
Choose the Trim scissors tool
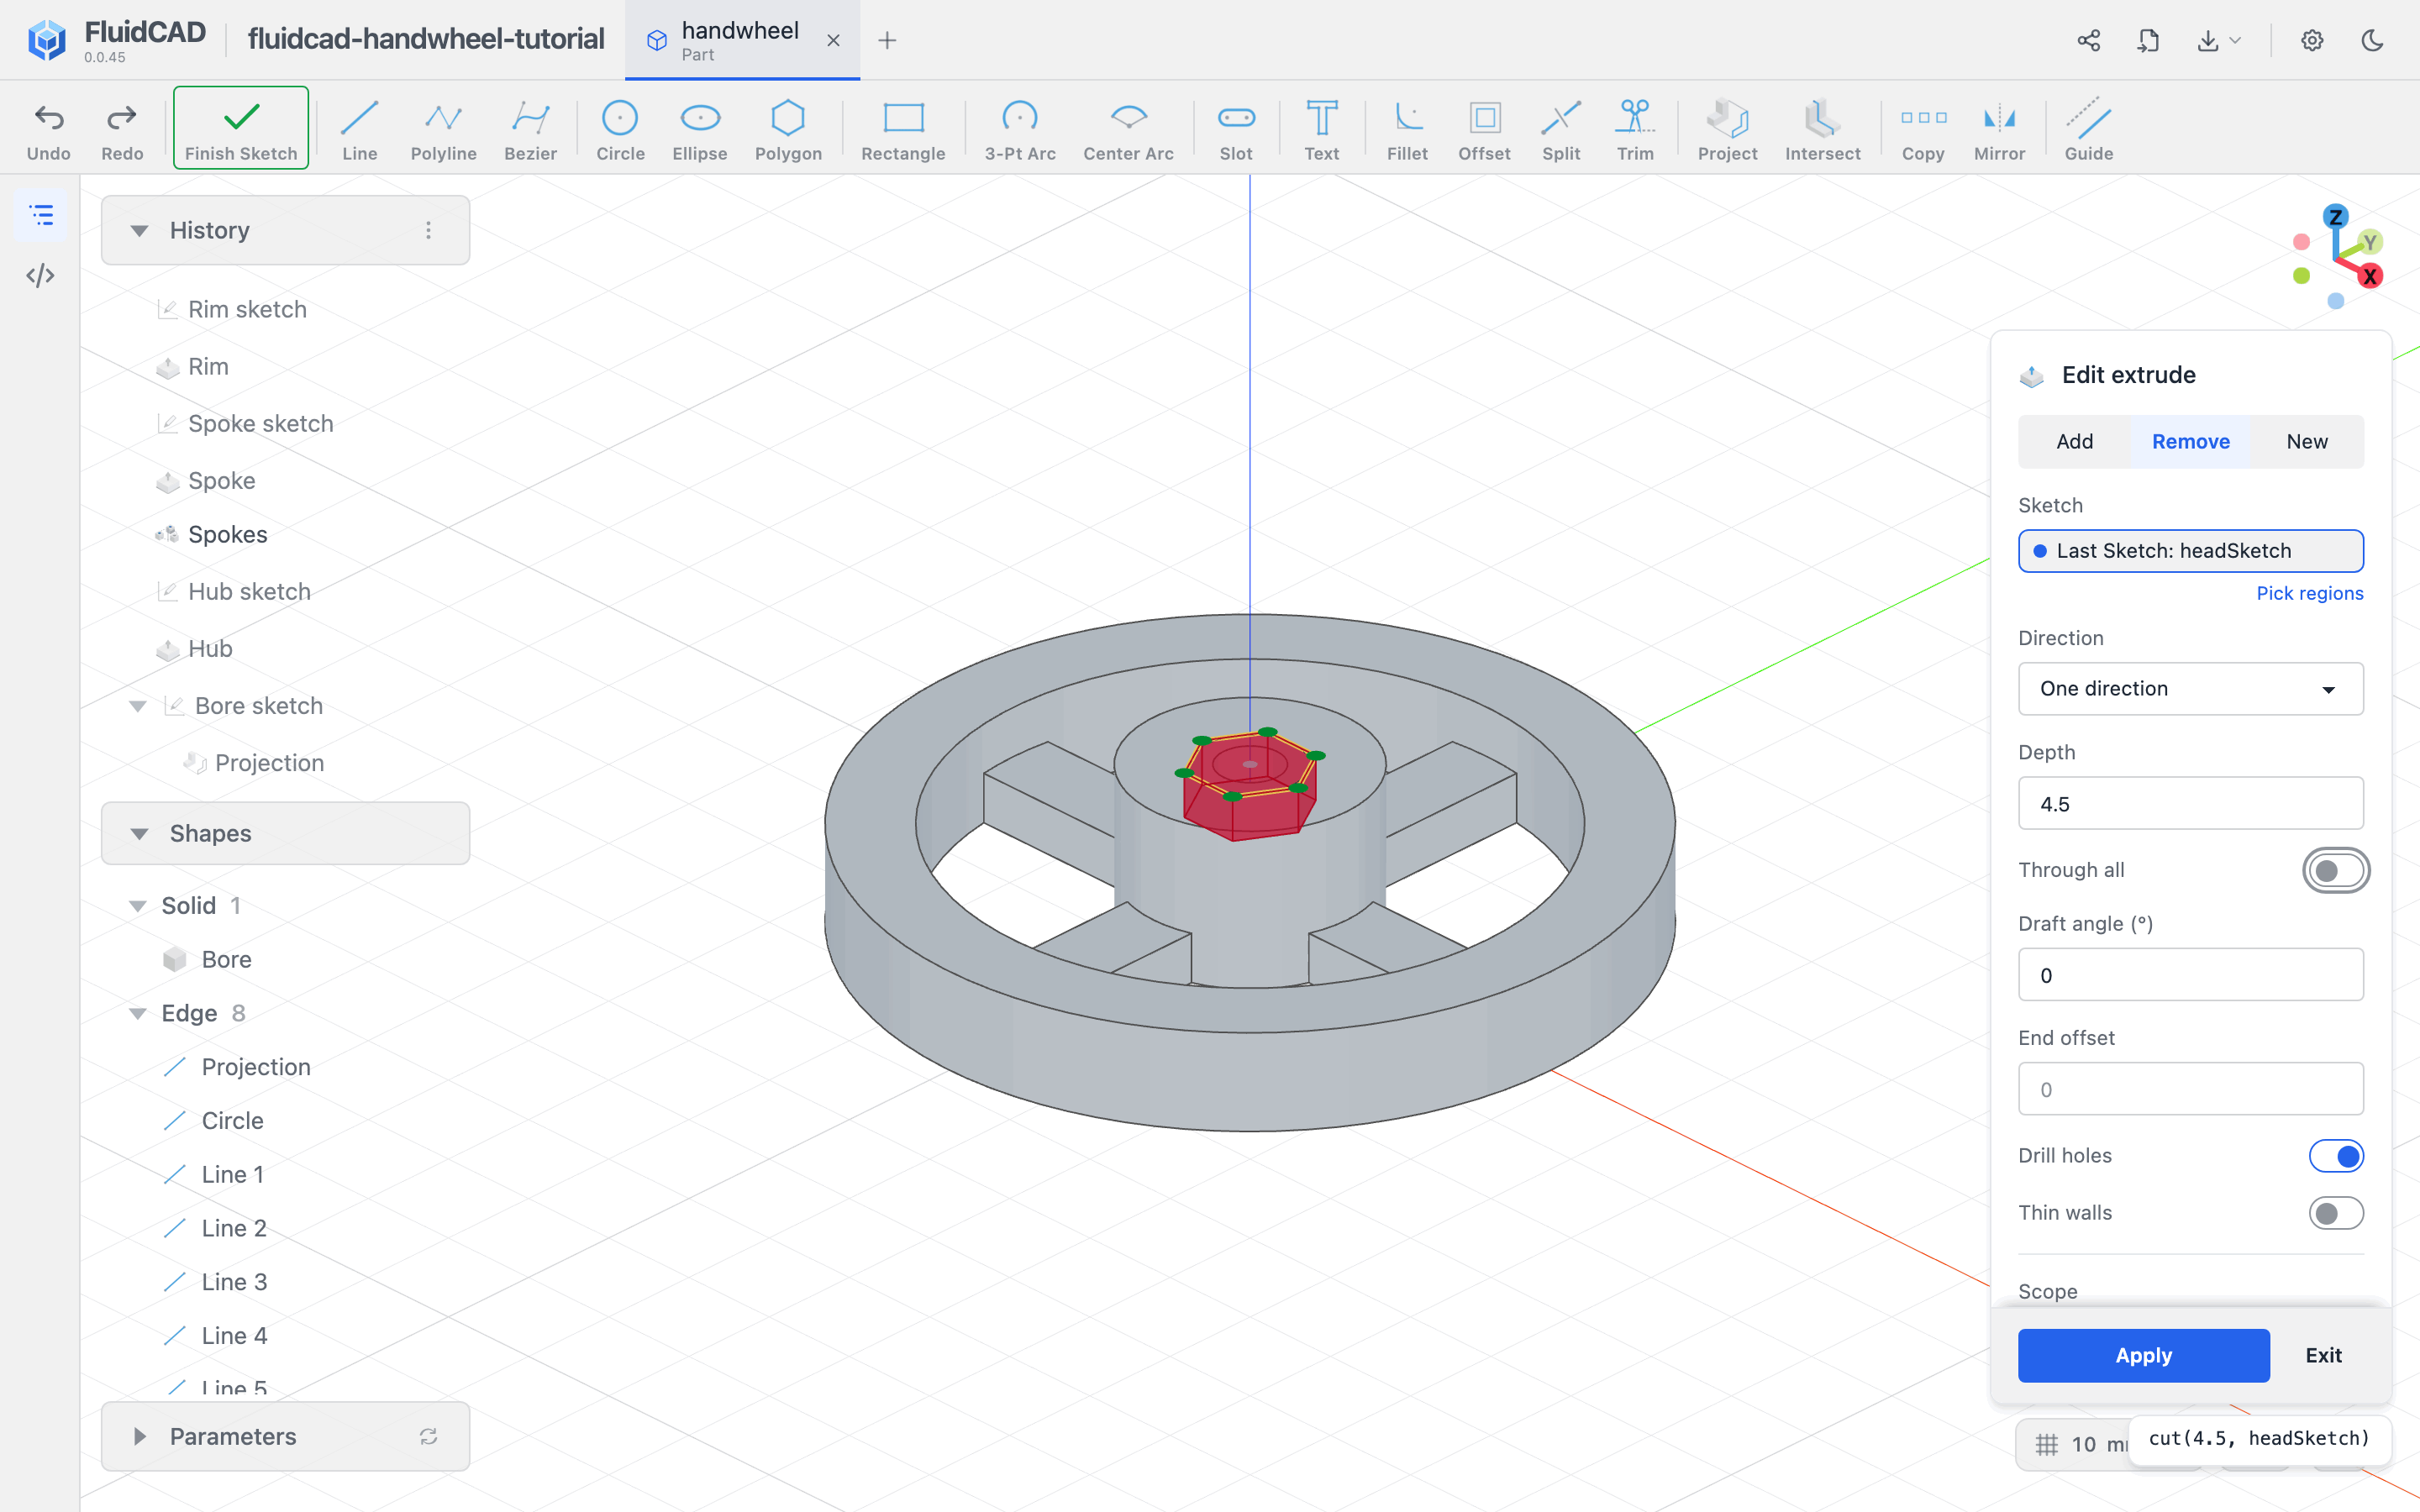[x=1635, y=130]
